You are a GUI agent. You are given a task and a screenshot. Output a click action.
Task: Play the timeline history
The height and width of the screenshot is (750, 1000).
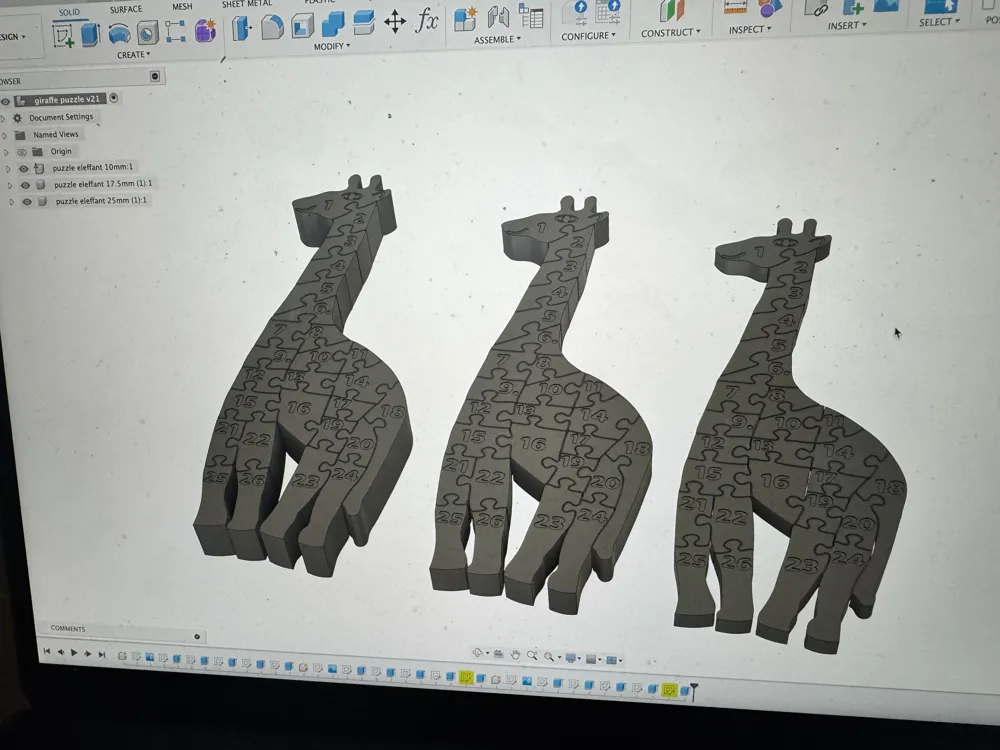pyautogui.click(x=74, y=652)
